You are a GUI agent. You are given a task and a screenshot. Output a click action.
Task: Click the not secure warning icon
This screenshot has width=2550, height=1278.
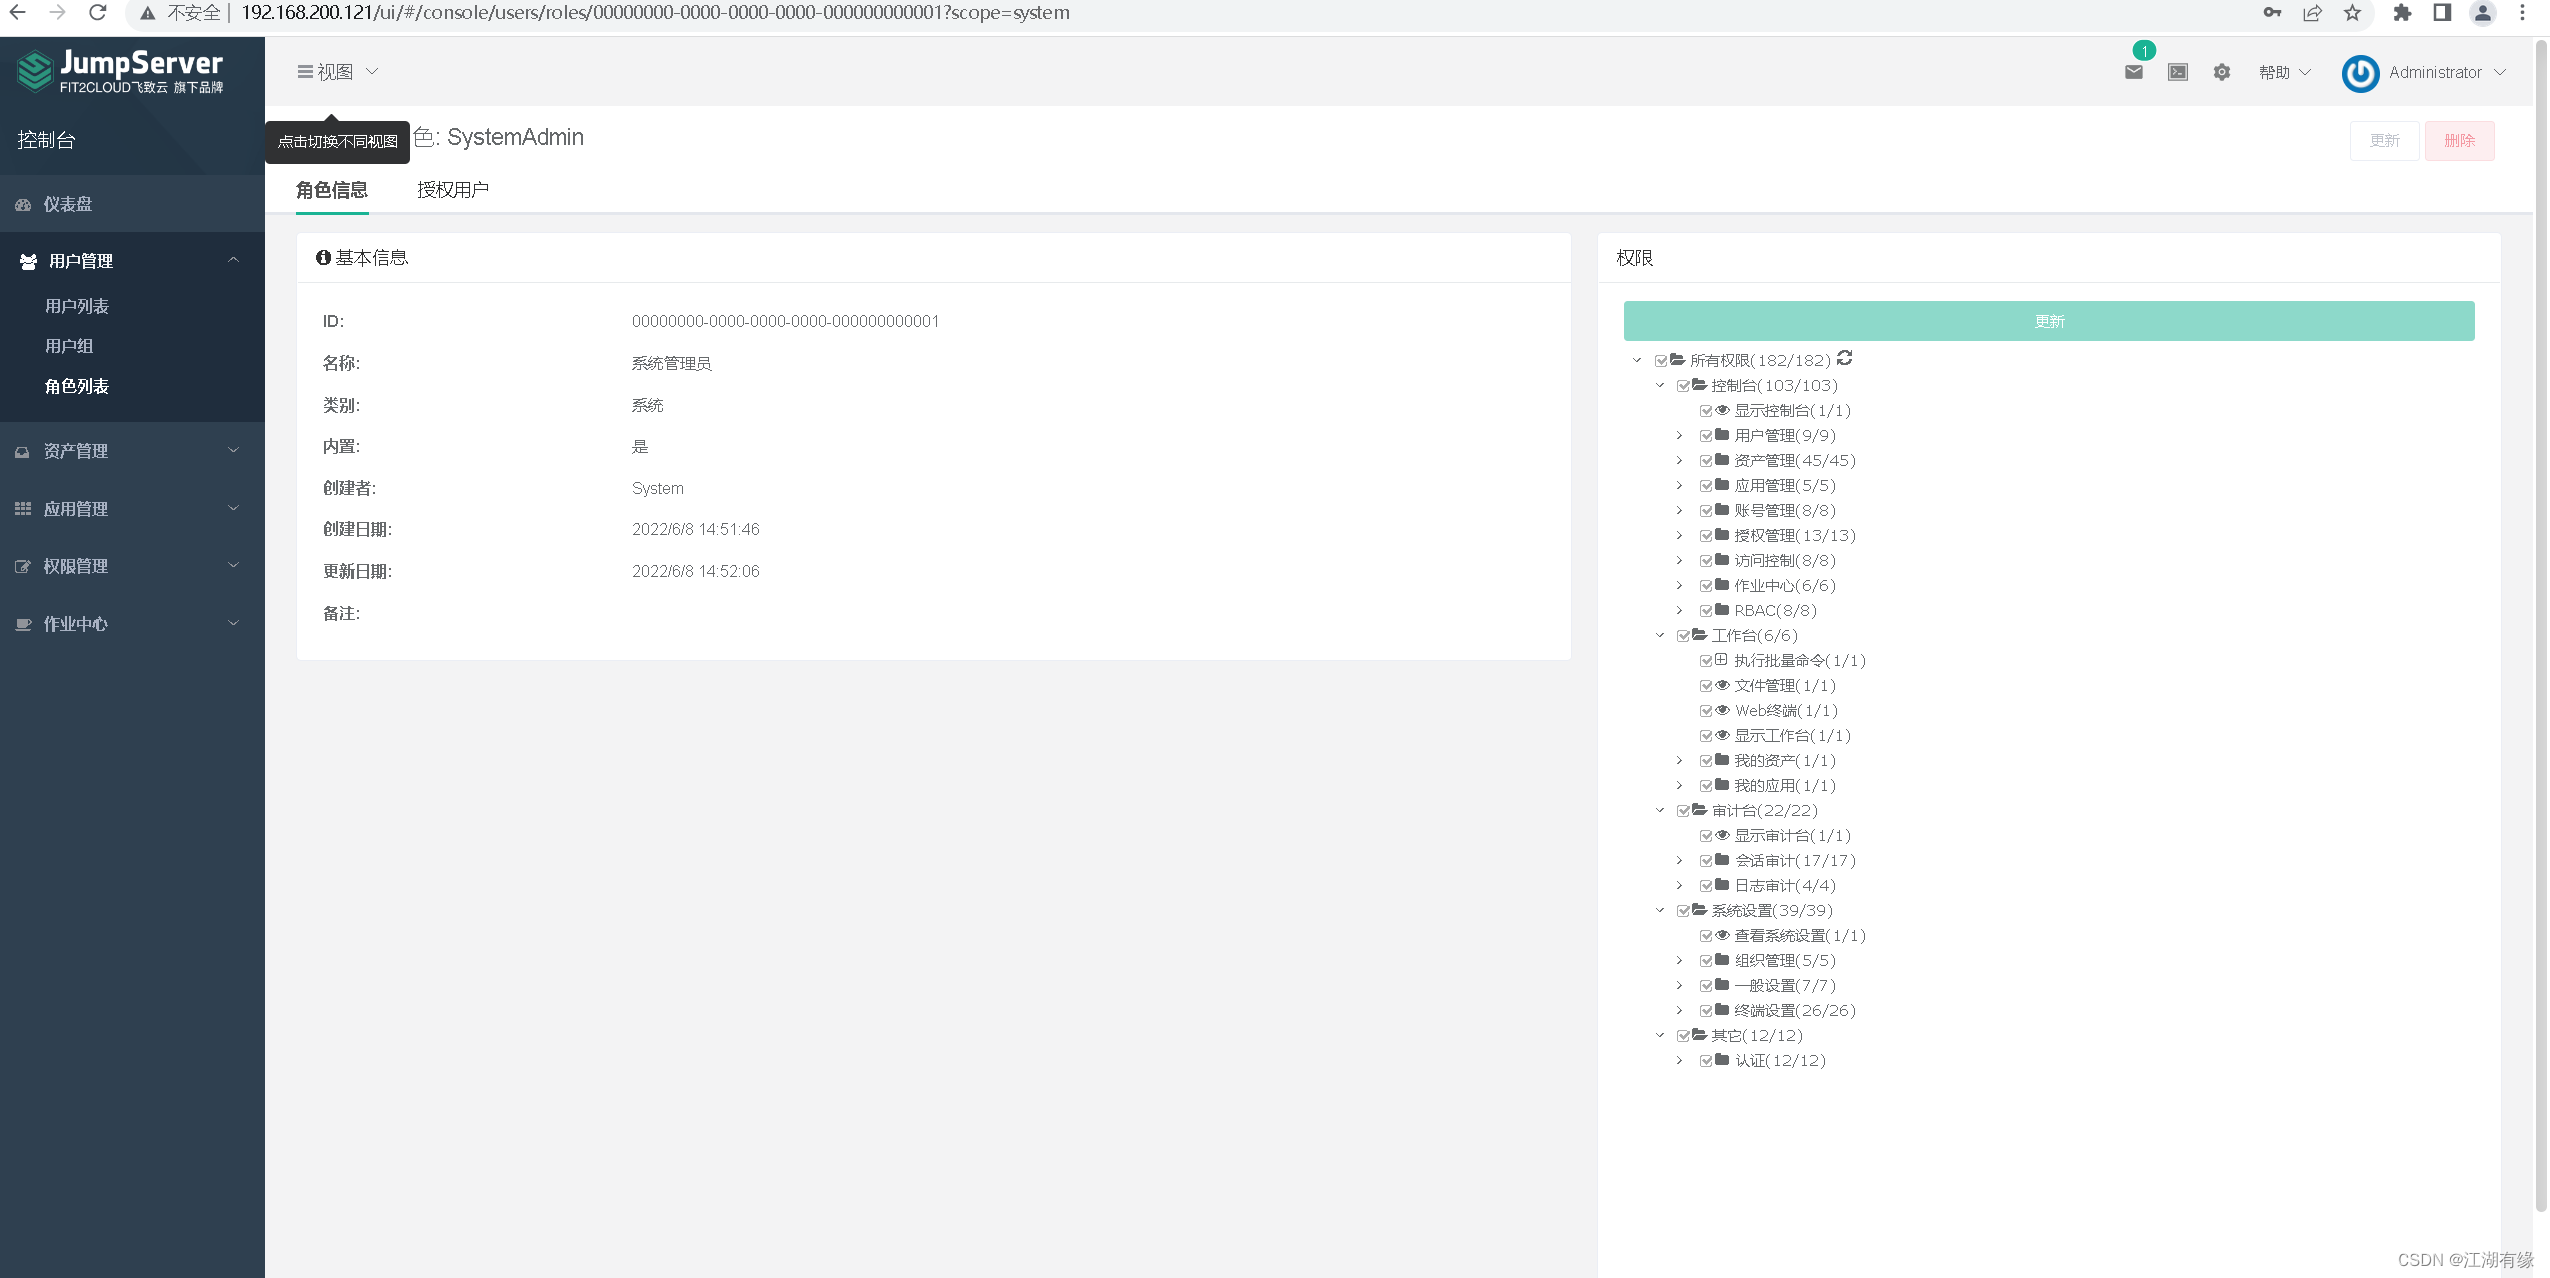148,13
